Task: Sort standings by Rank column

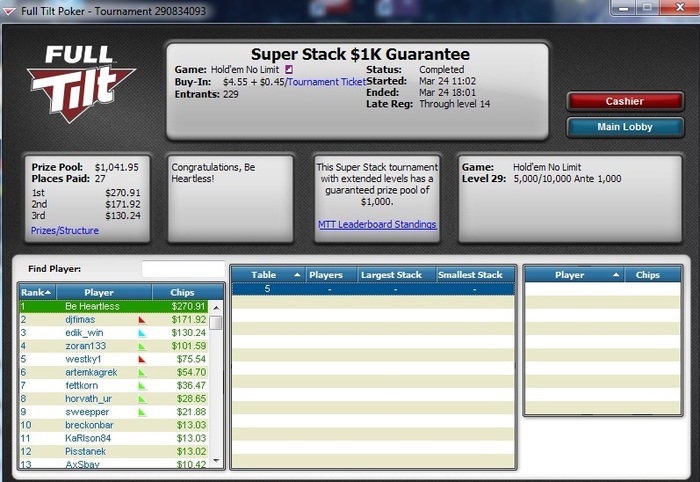Action: coord(37,292)
